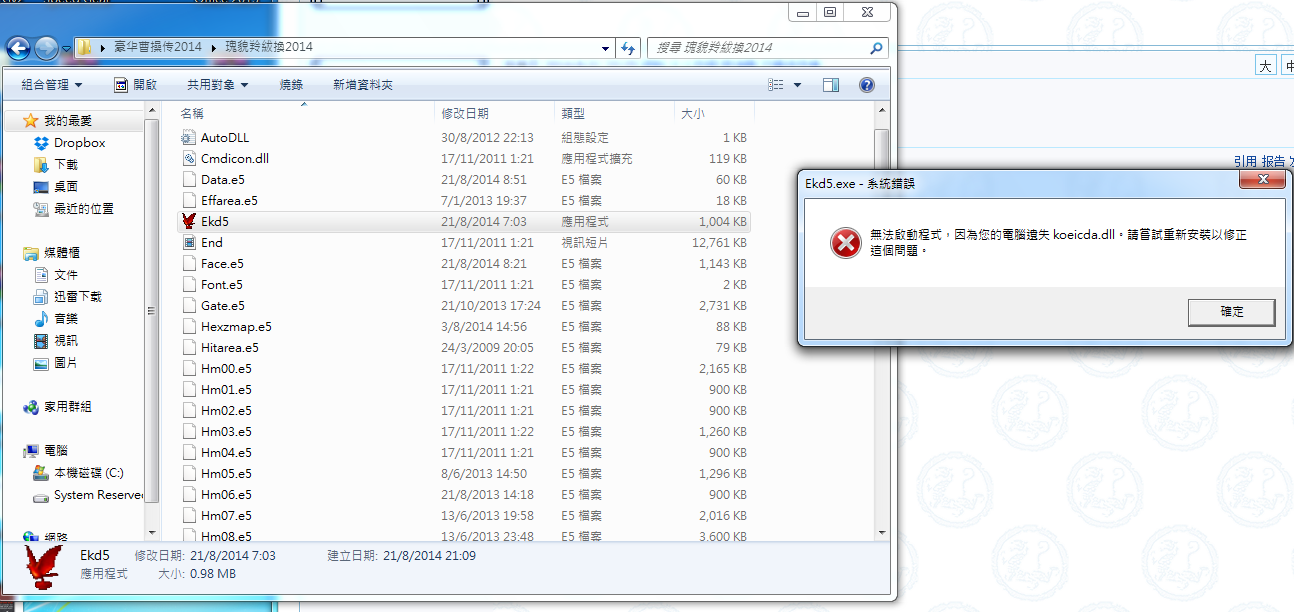Open Dropbox in the favorites sidebar
This screenshot has width=1294, height=612.
coord(79,143)
